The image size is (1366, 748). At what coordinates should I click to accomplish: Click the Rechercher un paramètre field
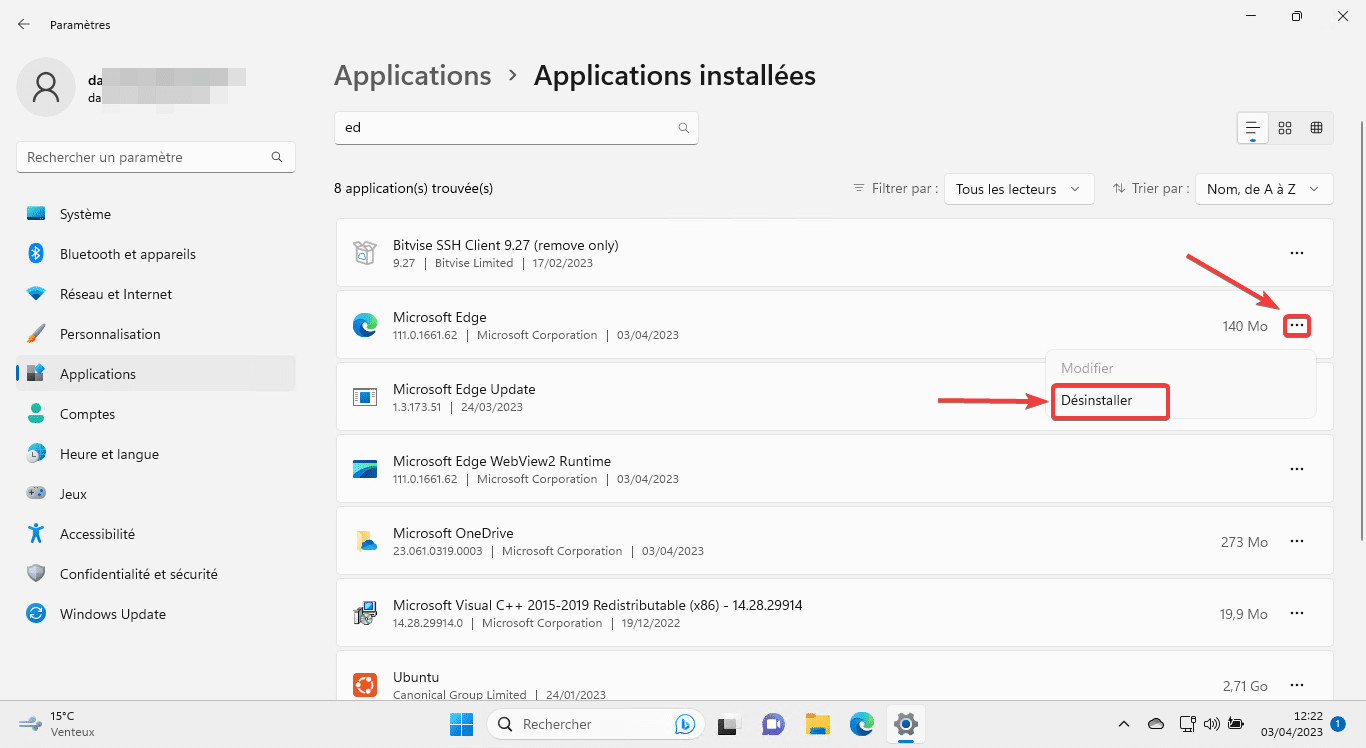[156, 157]
